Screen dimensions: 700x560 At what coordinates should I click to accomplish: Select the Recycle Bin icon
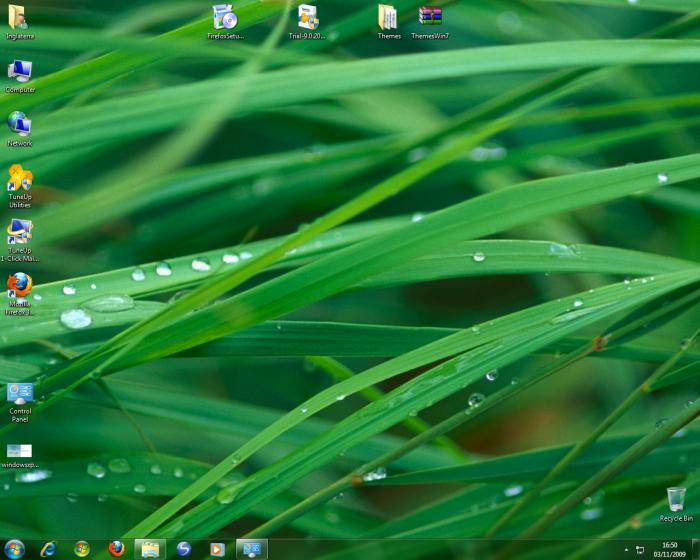point(676,500)
